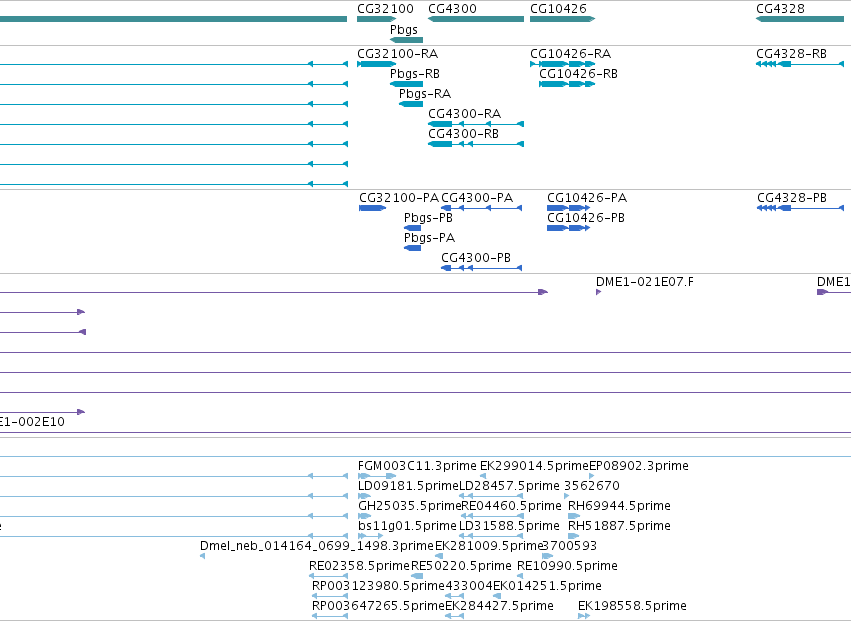Screen dimensions: 851x621
Task: Select the CG4328 gene label
Action: tap(780, 9)
